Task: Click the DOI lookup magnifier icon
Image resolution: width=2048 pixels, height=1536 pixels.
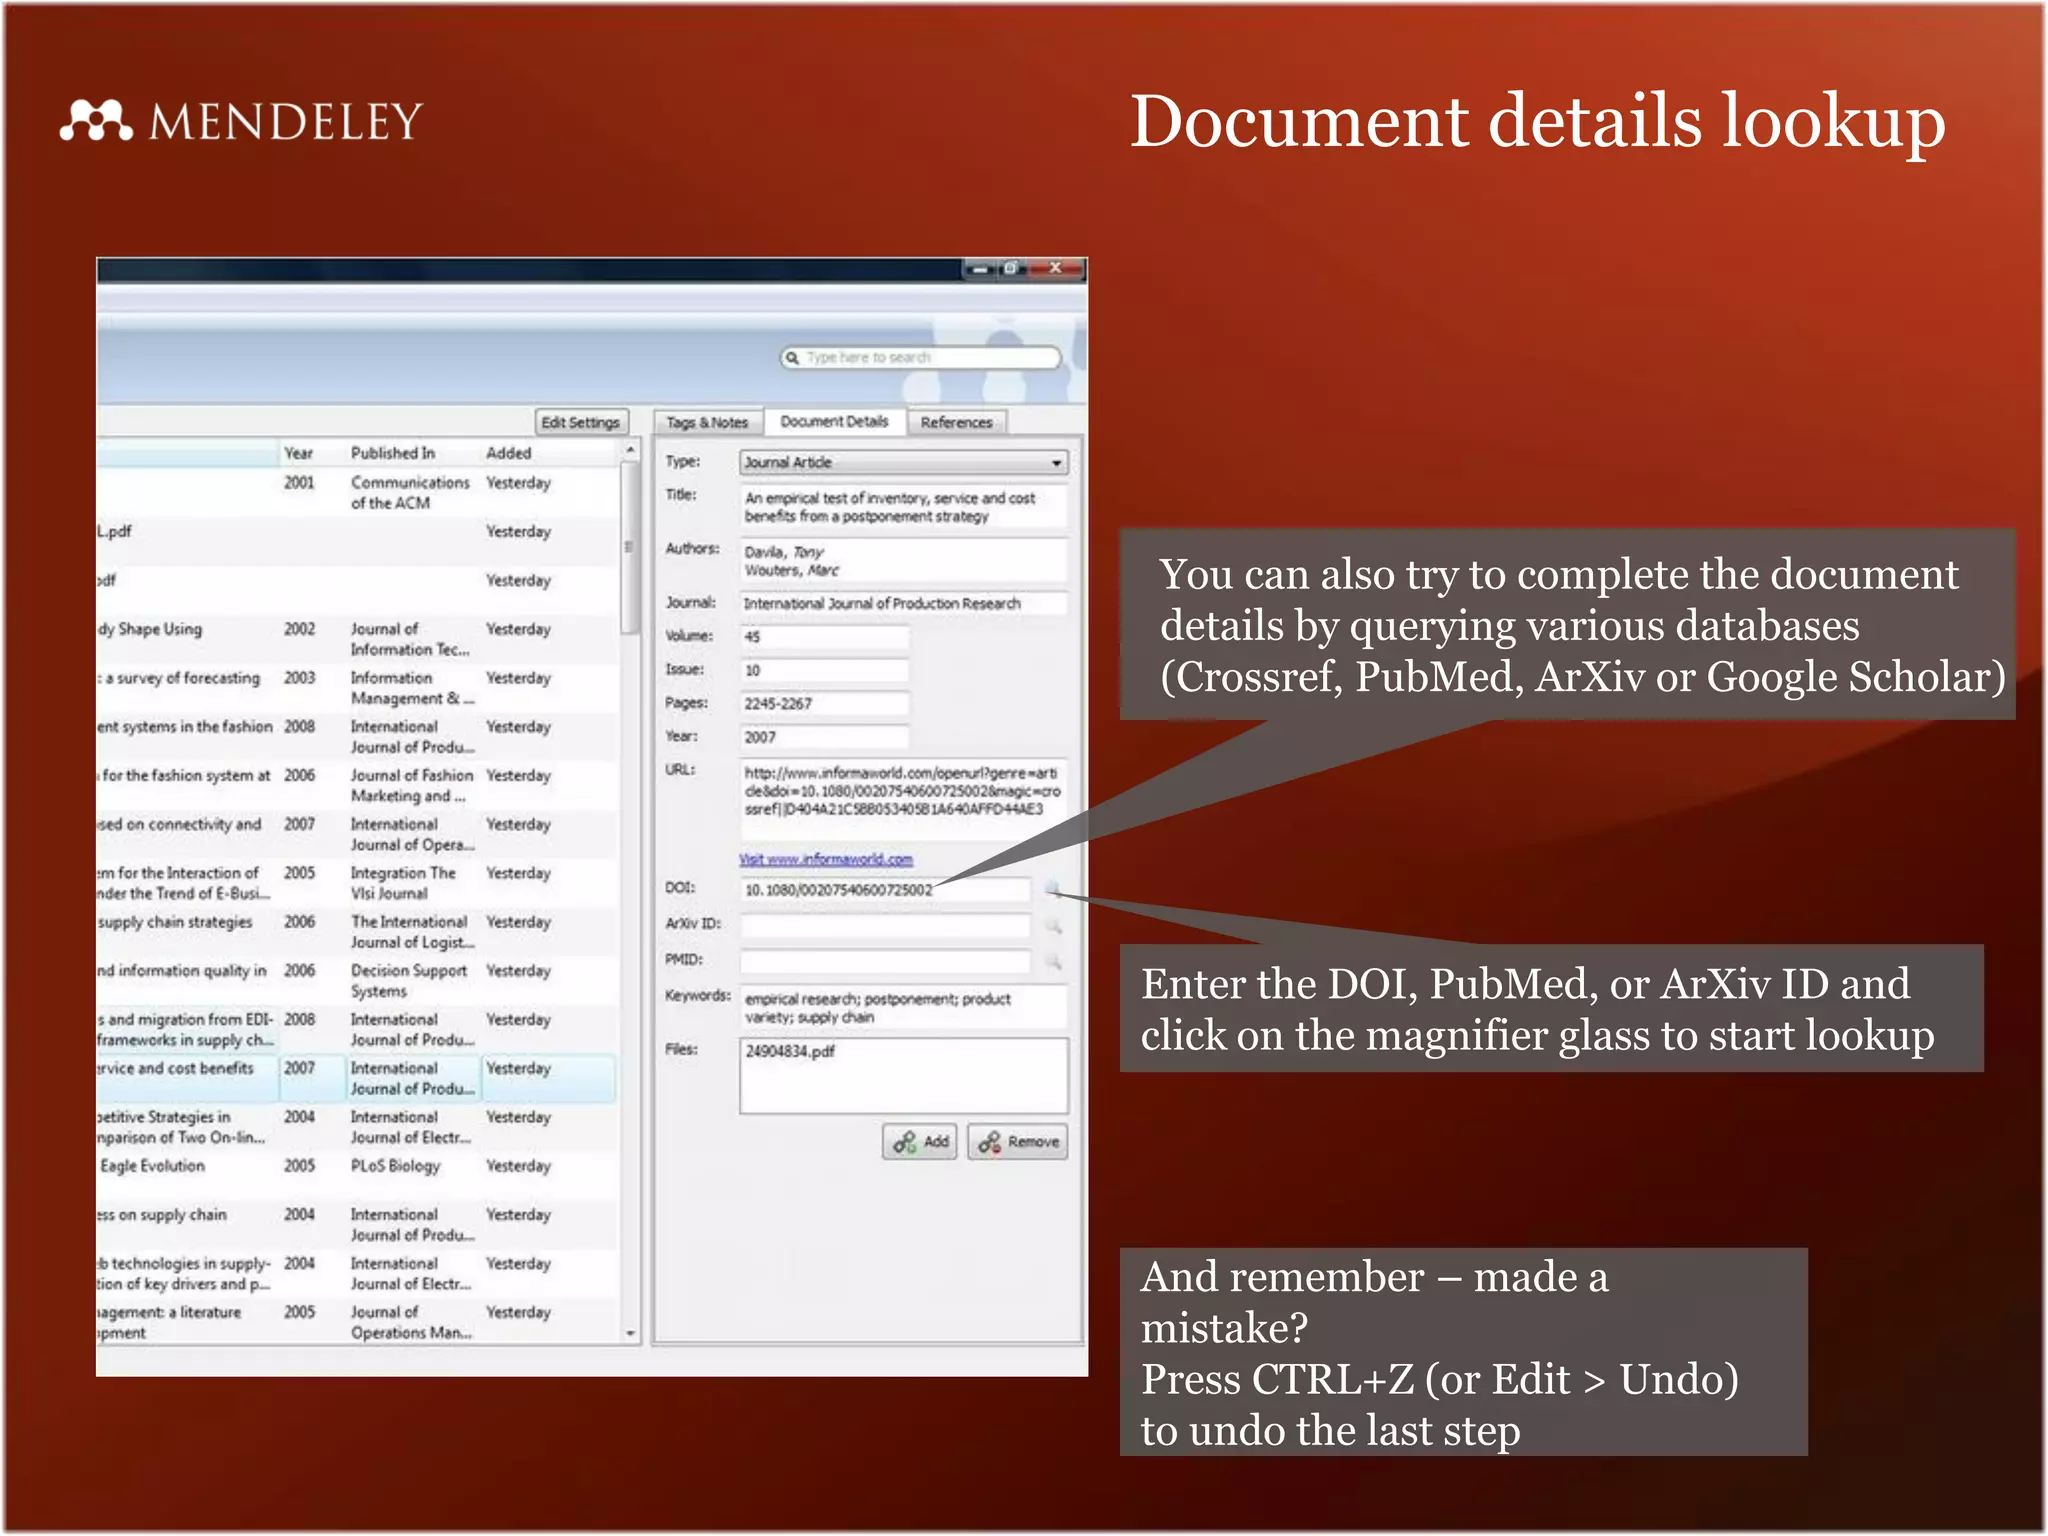Action: 1052,889
